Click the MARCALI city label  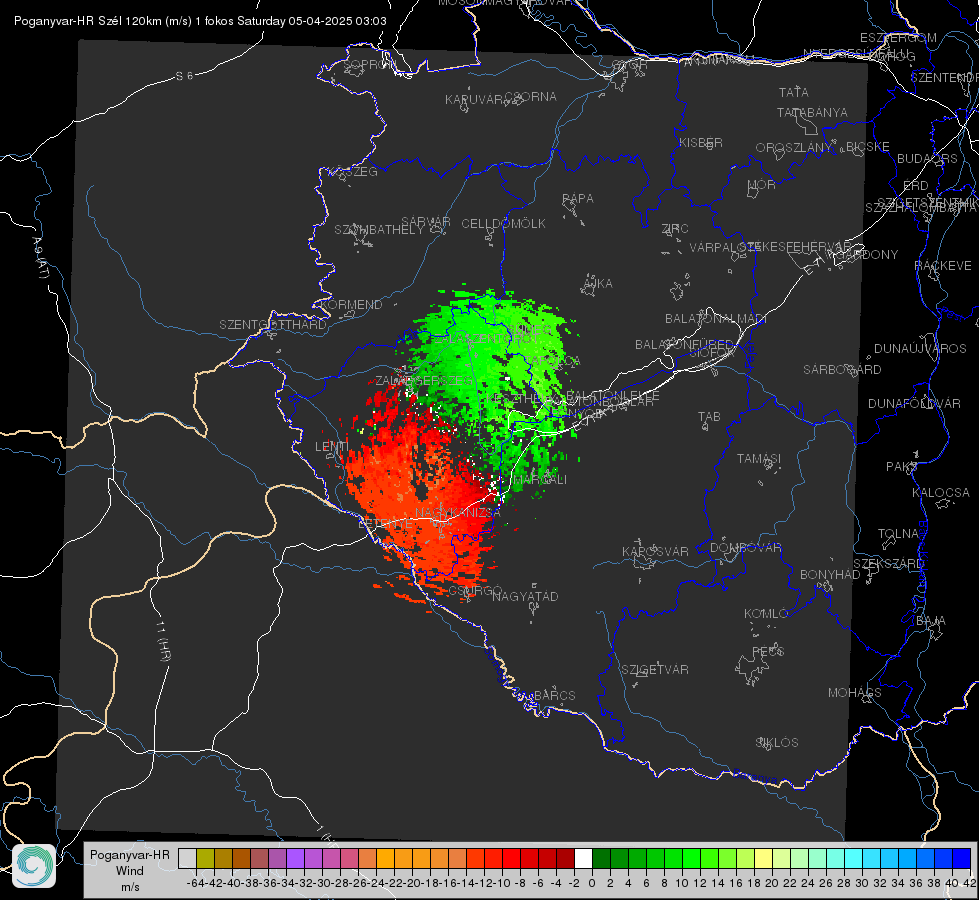541,480
